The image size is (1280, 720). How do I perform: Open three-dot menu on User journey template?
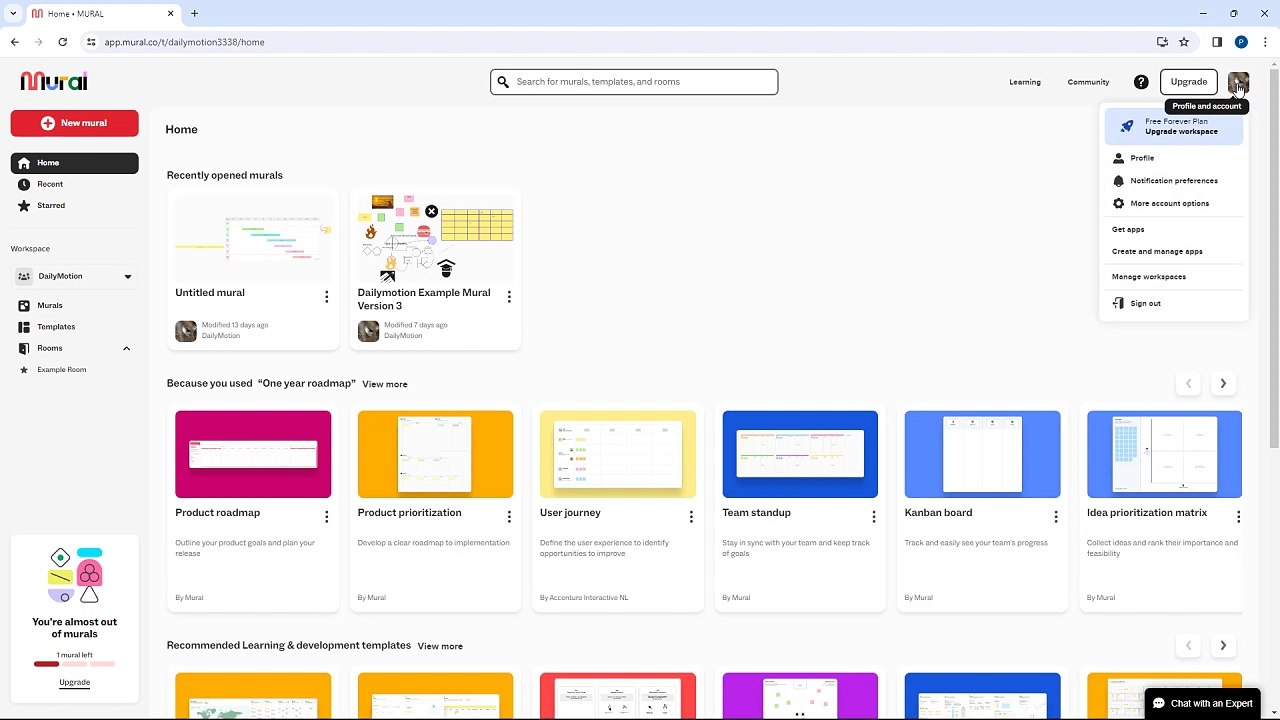(691, 517)
